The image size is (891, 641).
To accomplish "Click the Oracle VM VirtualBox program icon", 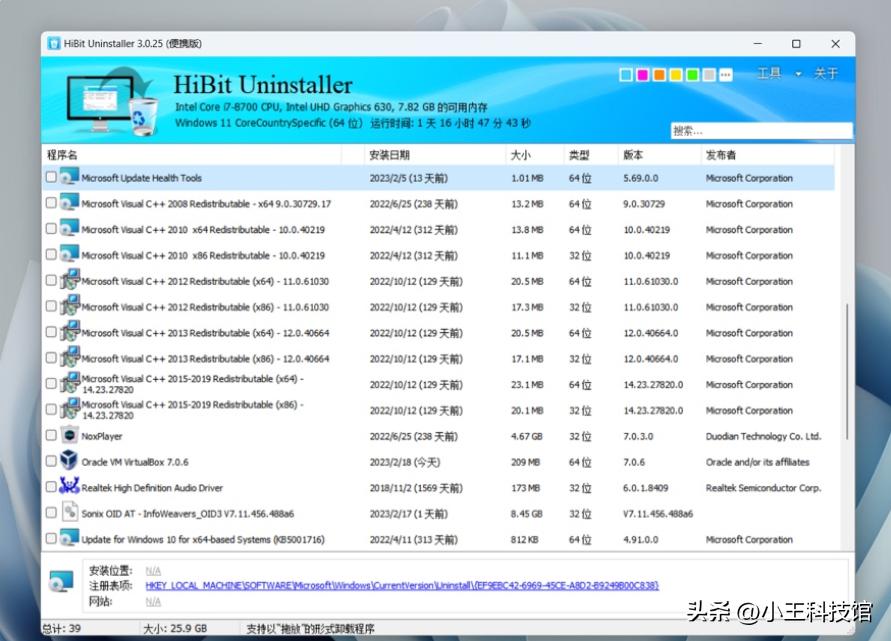I will pyautogui.click(x=67, y=462).
